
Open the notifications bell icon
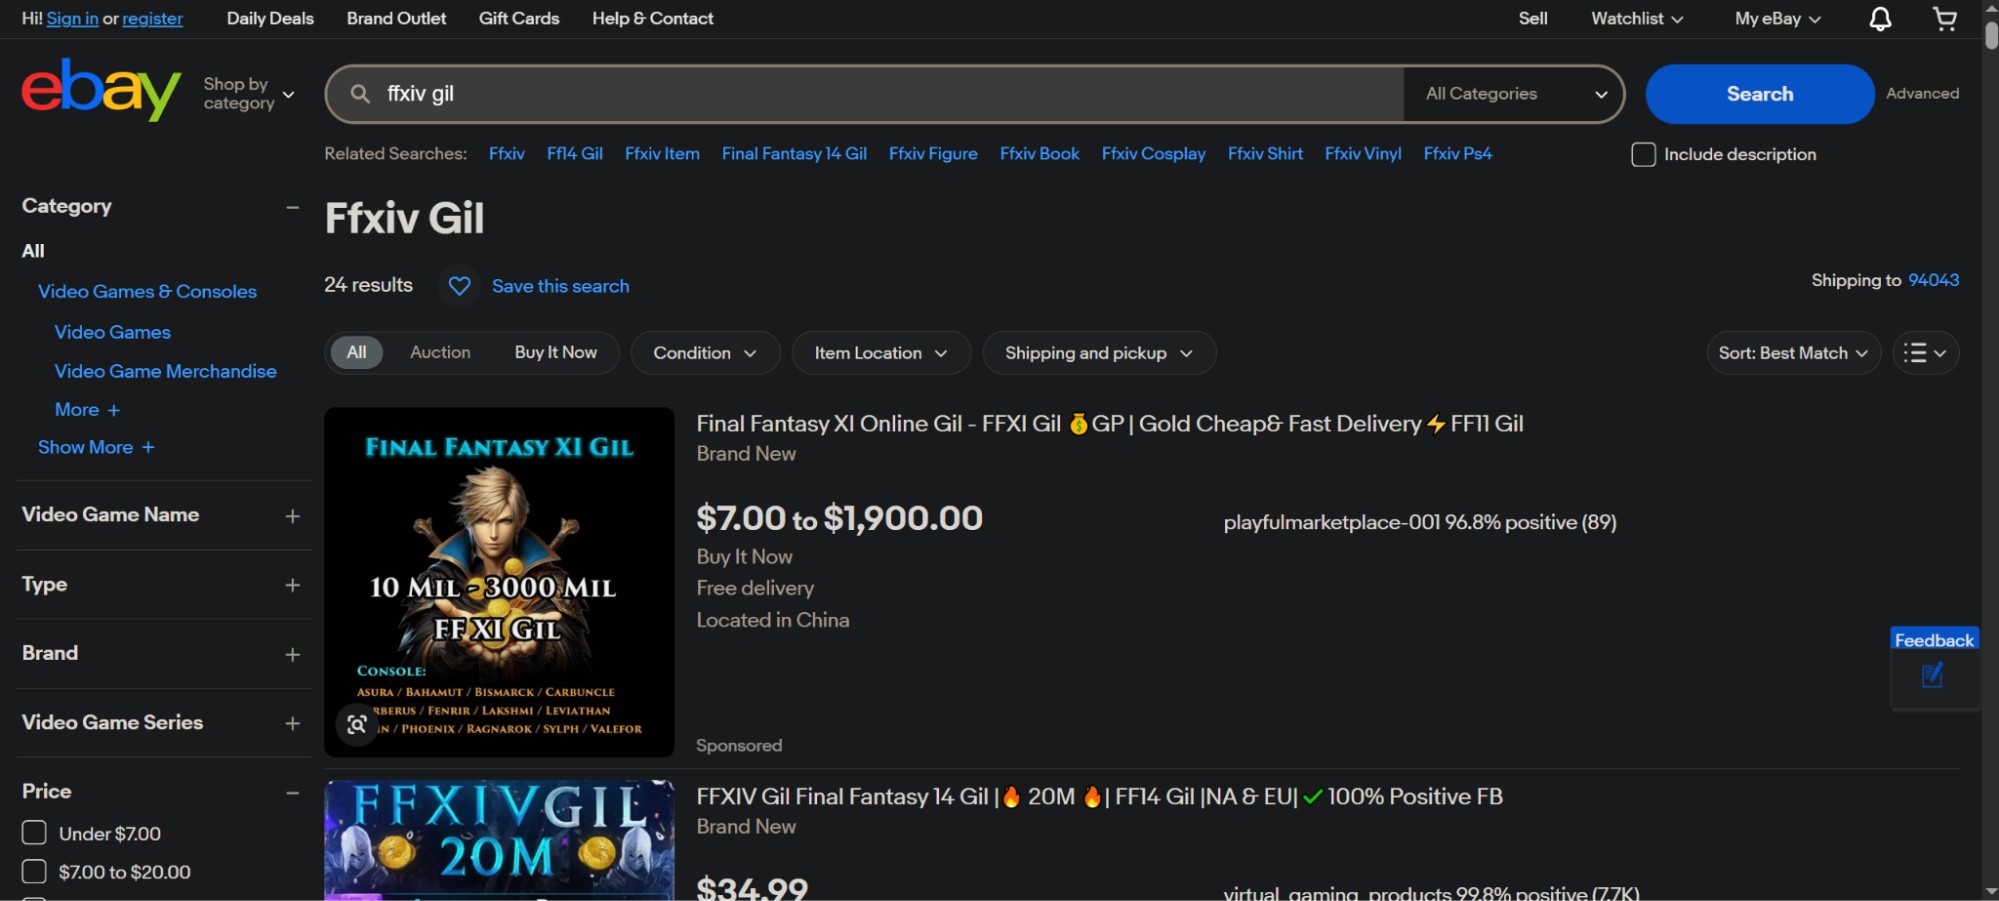pos(1880,19)
